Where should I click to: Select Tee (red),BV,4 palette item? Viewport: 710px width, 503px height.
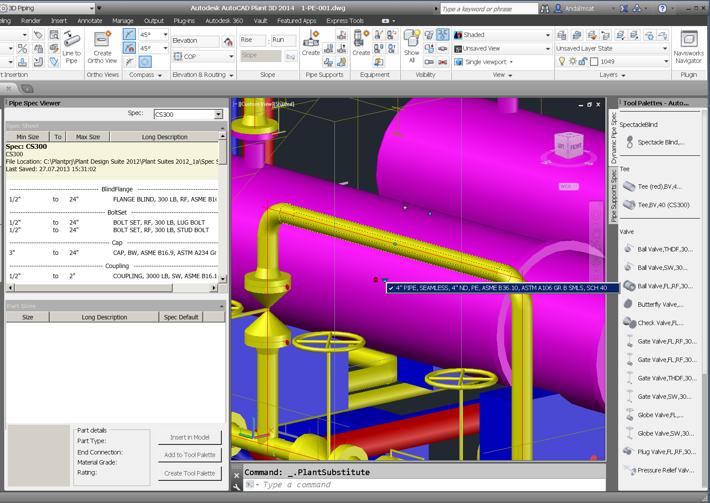pos(653,187)
